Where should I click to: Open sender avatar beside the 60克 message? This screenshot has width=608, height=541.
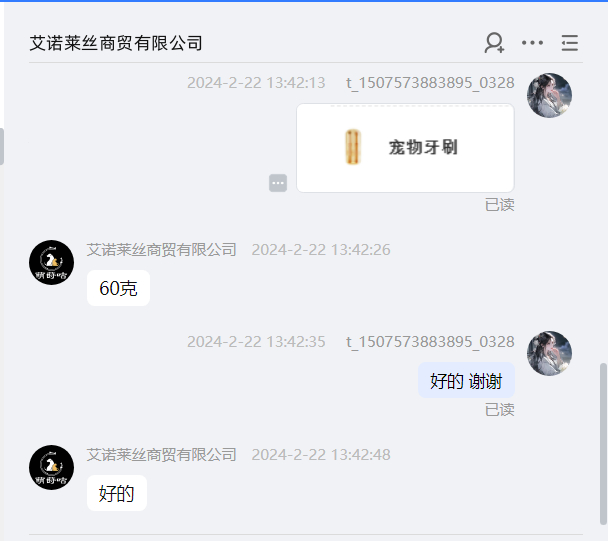(x=52, y=263)
